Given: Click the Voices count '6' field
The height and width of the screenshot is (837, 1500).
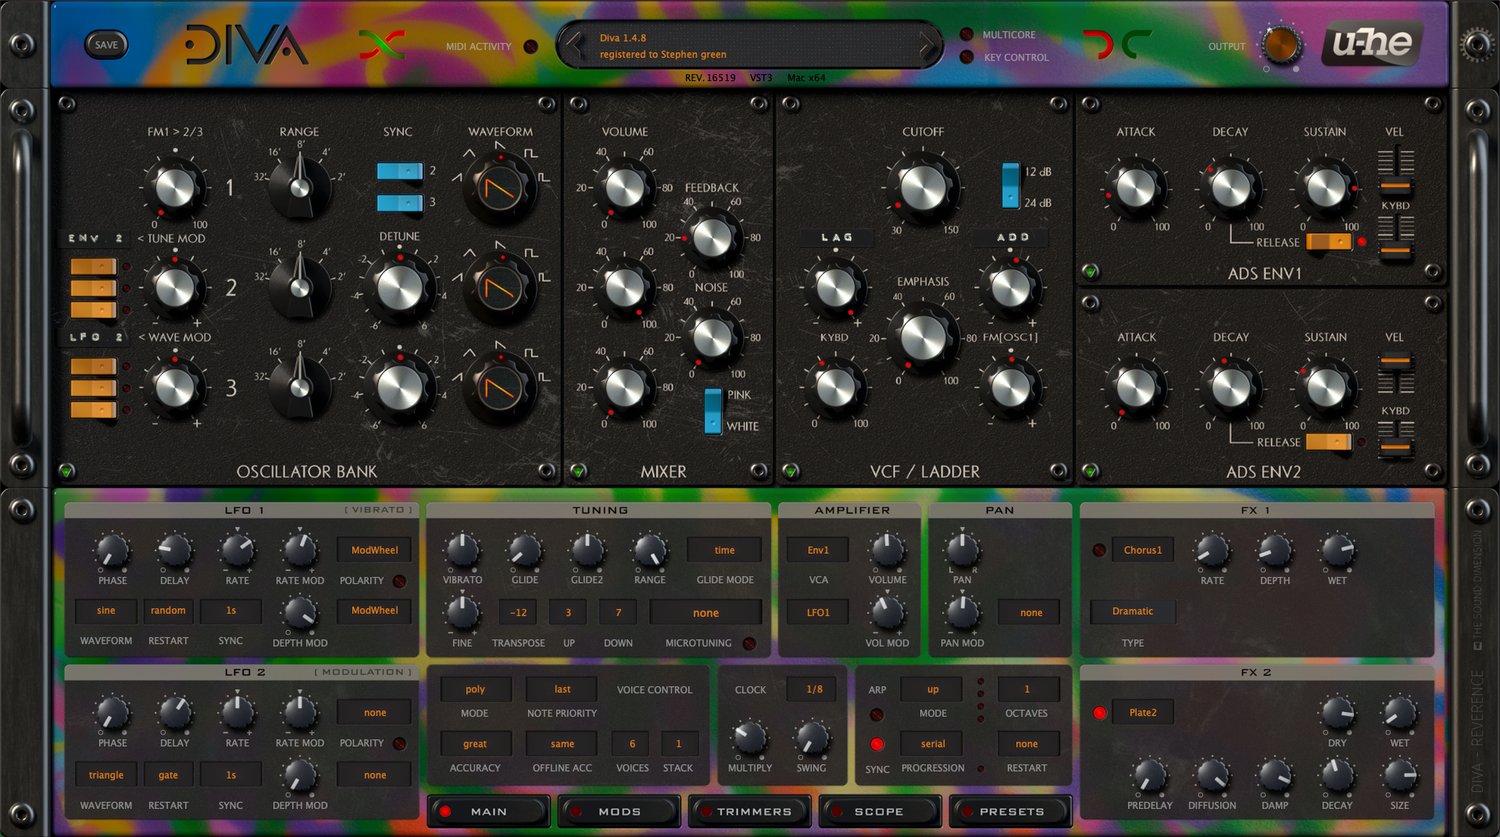Looking at the screenshot, I should 631,744.
